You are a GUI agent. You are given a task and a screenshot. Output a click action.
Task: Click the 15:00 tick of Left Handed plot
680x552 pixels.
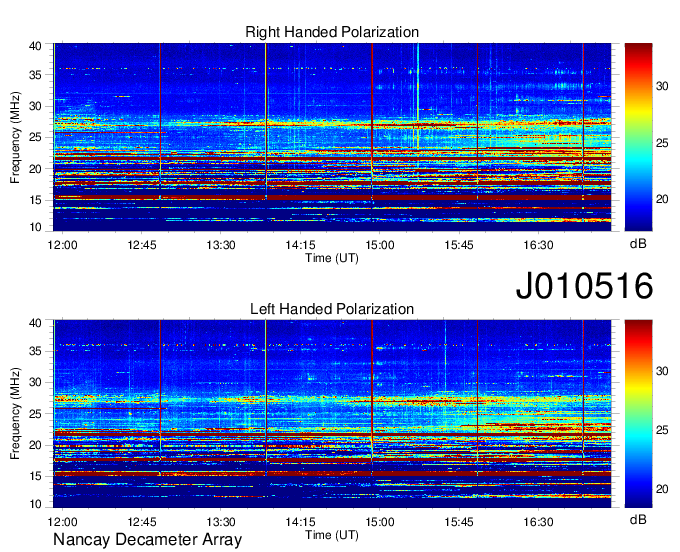pos(379,522)
